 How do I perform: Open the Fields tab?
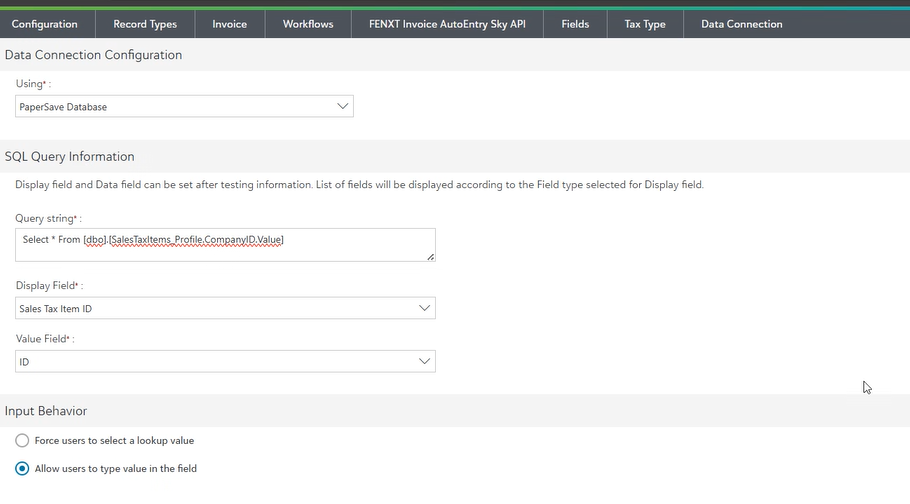coord(575,24)
